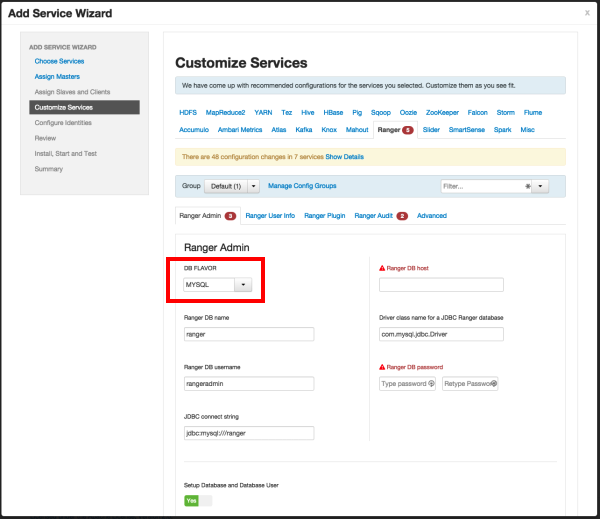Click the Ranger DB username field
Screen dimensions: 600x519
click(x=249, y=384)
